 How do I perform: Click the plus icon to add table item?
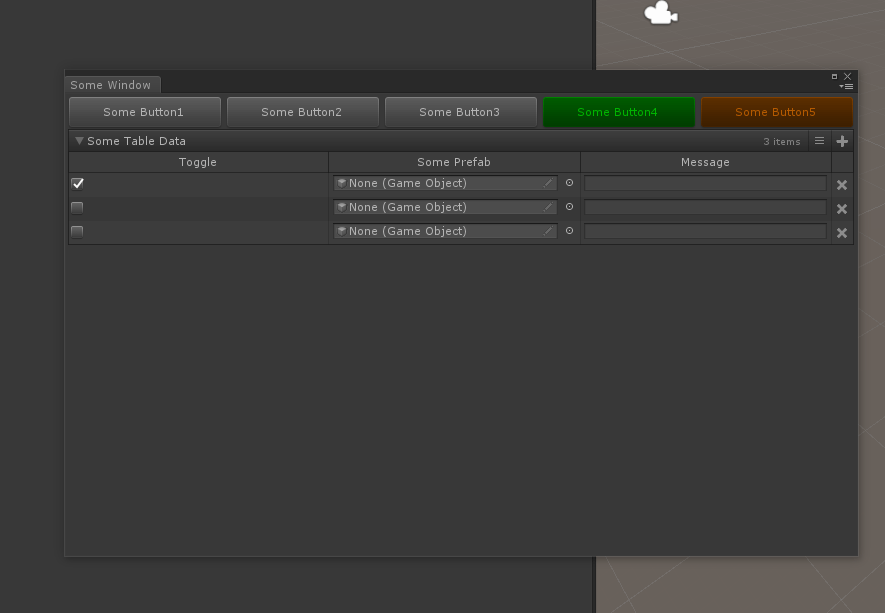[x=842, y=141]
